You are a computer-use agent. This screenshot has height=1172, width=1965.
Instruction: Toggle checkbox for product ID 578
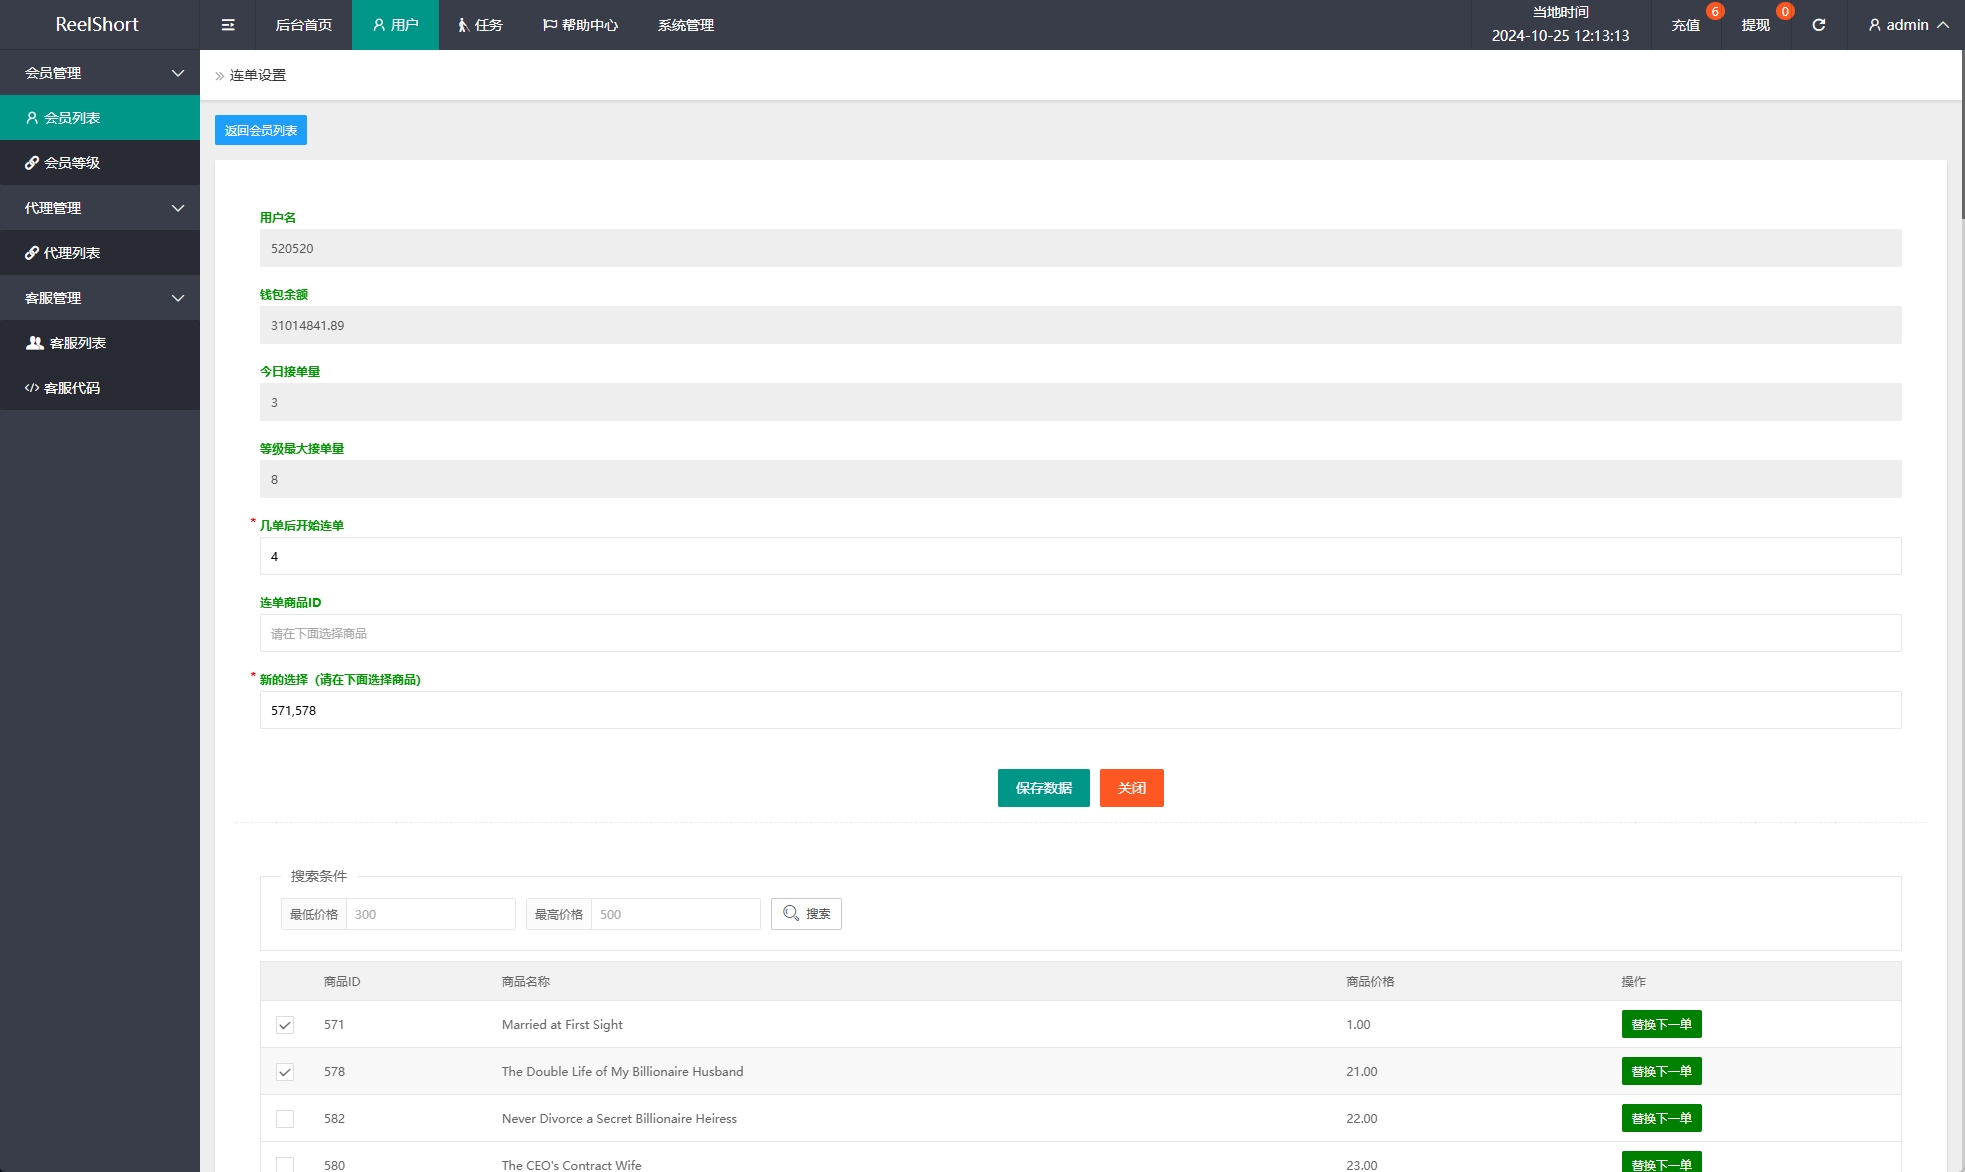(284, 1072)
